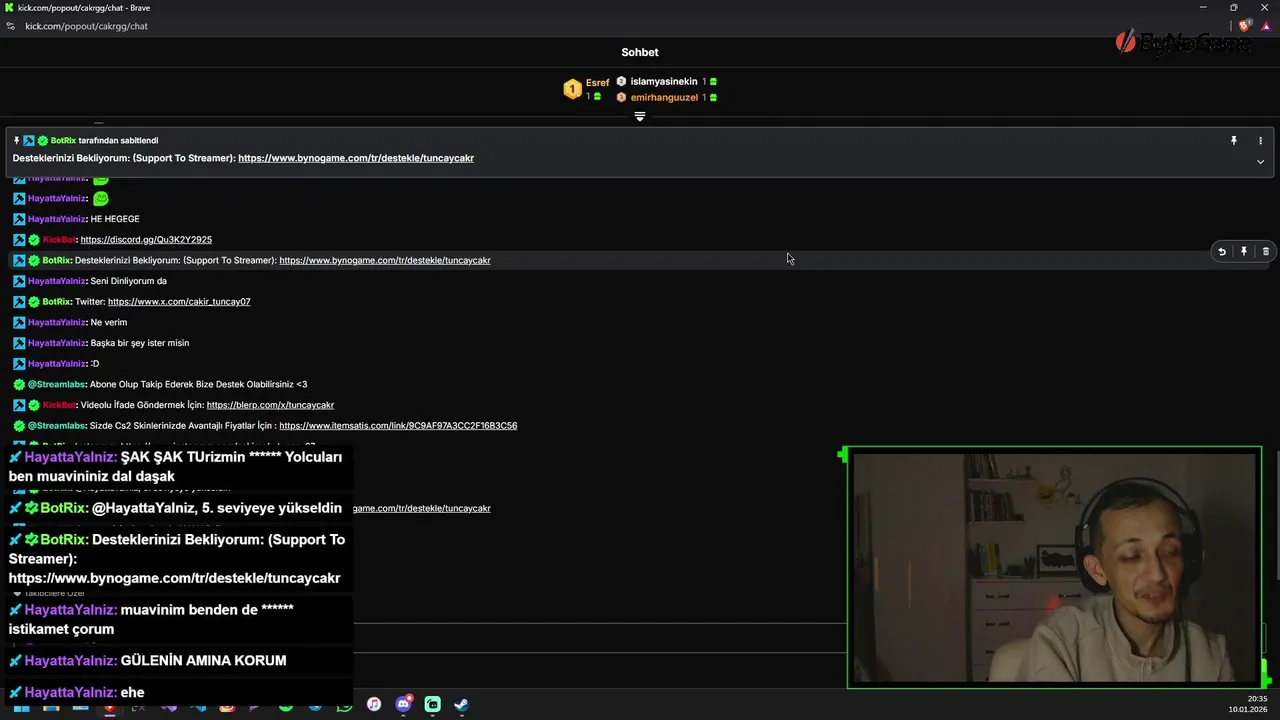Click "Başka bir şey ister misin" message

[x=140, y=343]
